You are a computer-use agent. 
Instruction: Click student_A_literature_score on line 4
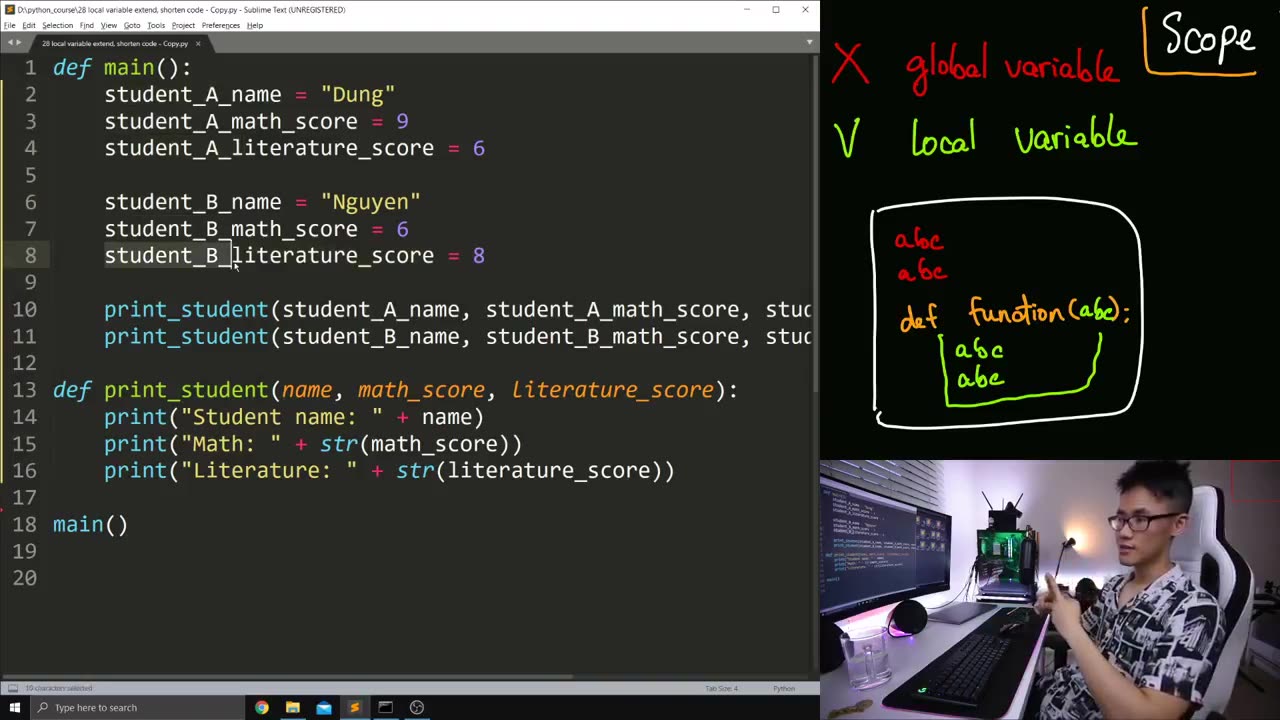(269, 148)
